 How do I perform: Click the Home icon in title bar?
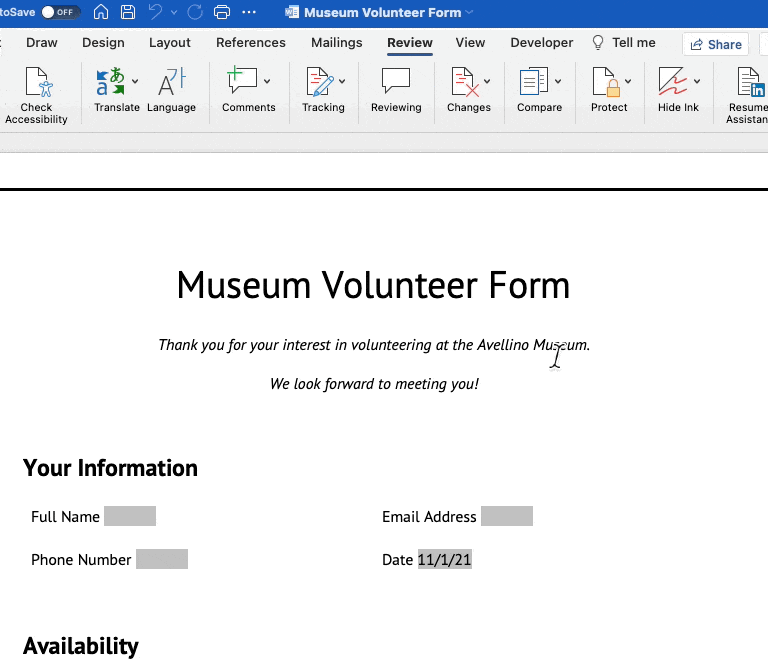point(101,13)
